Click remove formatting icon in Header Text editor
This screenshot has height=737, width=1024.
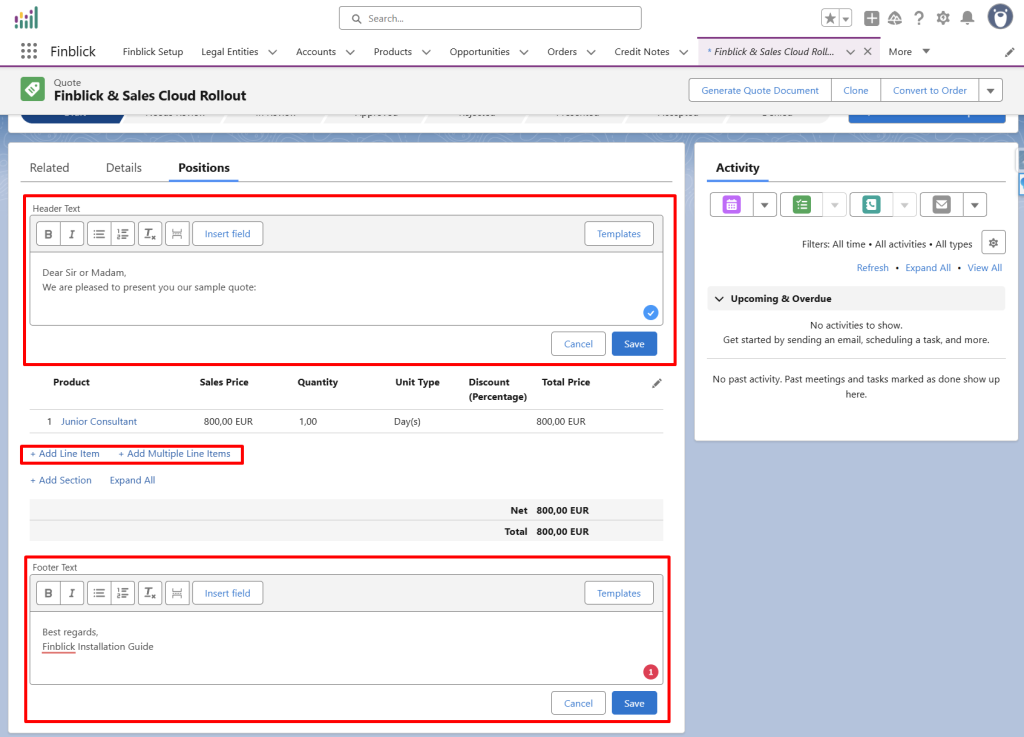[150, 234]
